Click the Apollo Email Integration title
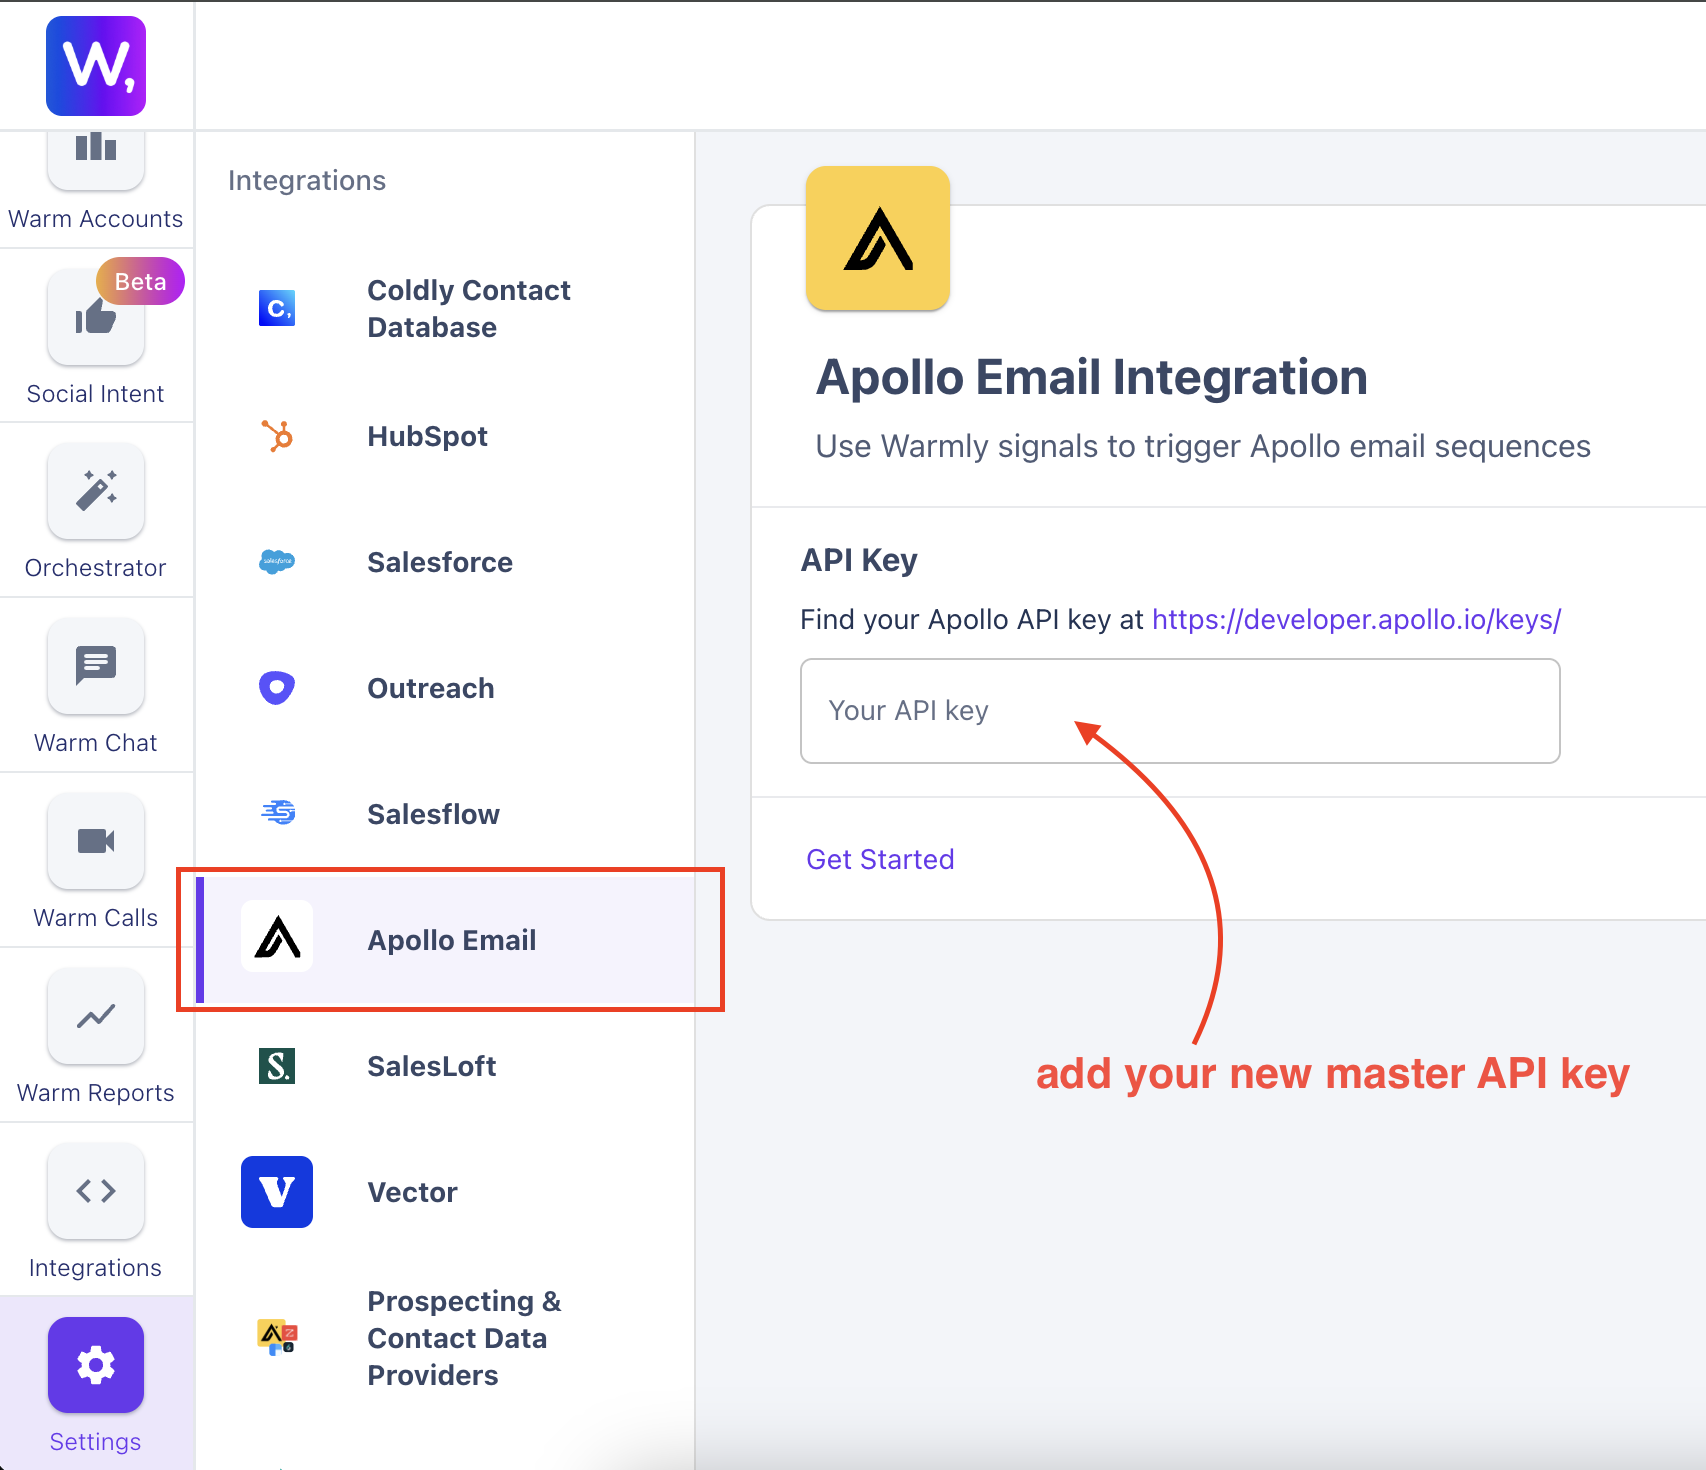Screen dimensions: 1706x1470 tap(1092, 377)
